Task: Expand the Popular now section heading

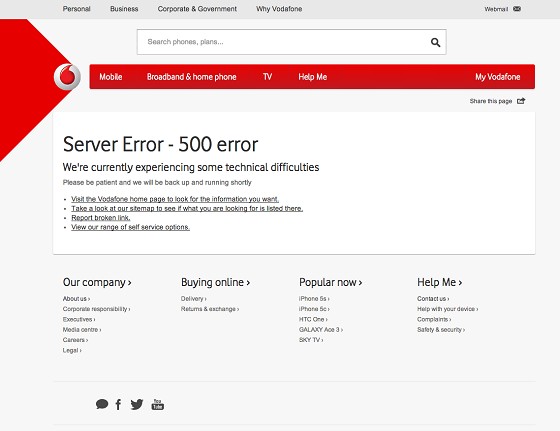Action: (331, 282)
